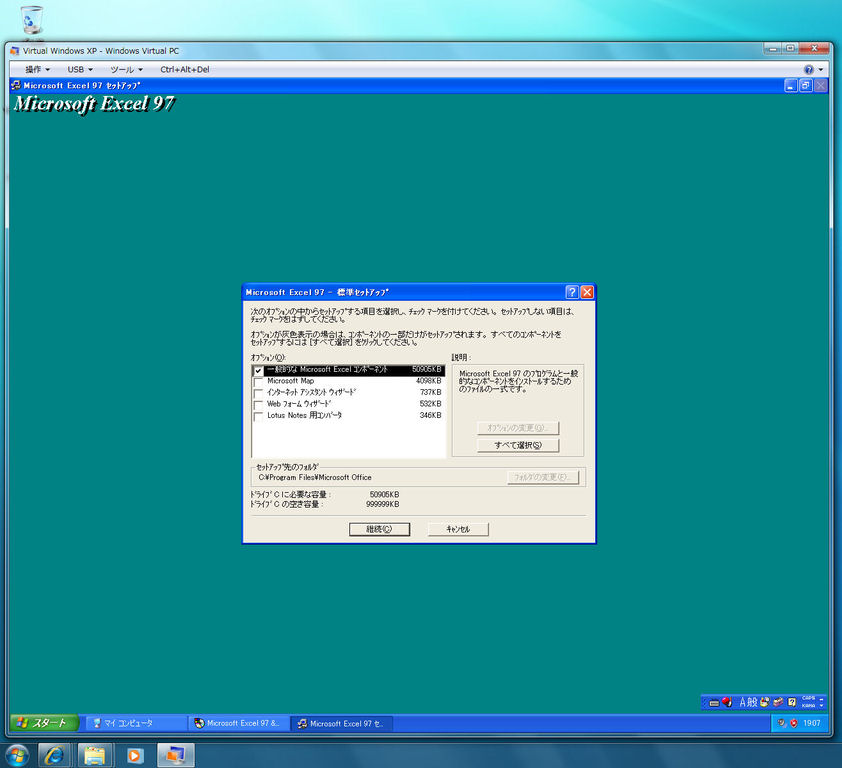Click the 737KB size value
Viewport: 842px width, 768px height.
(x=431, y=393)
